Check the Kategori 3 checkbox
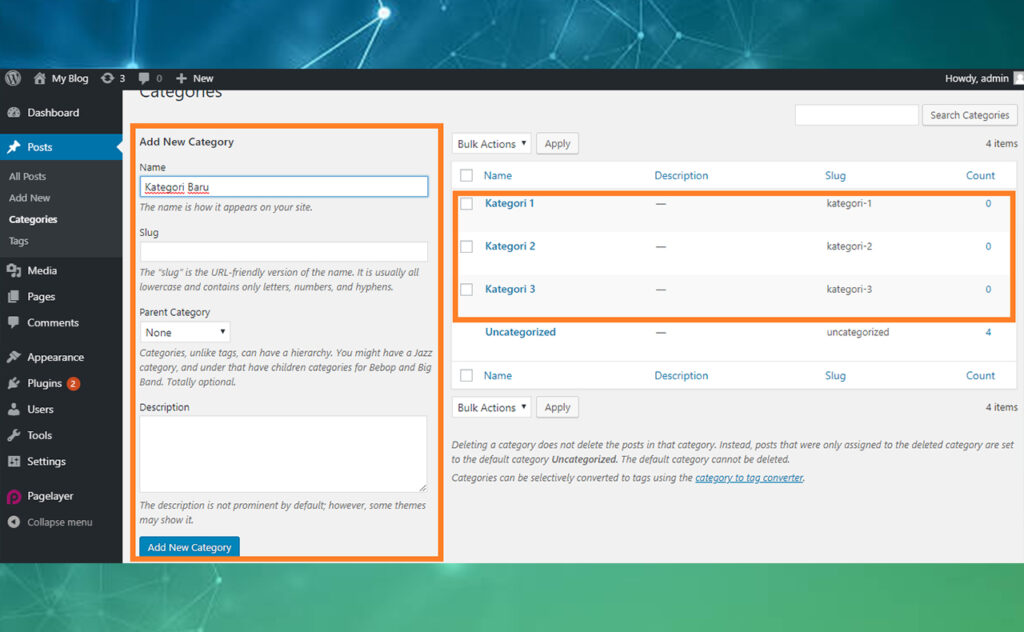 pos(466,289)
